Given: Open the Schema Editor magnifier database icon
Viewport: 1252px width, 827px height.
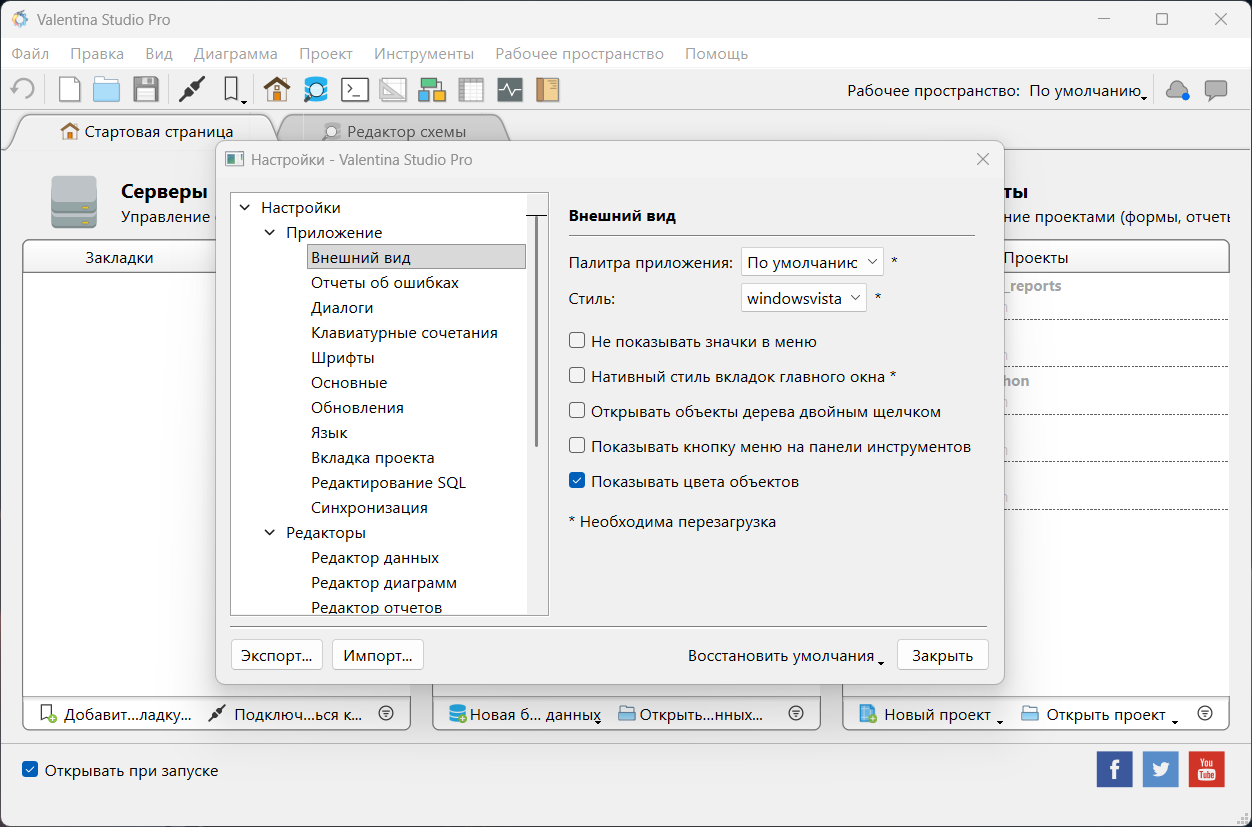Looking at the screenshot, I should coord(316,90).
